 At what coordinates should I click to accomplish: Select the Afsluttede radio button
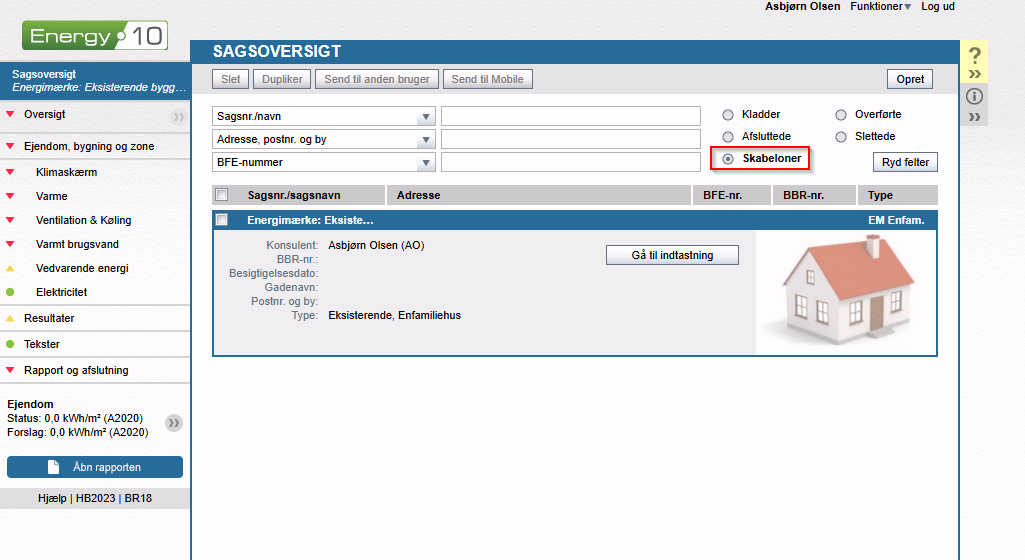pyautogui.click(x=728, y=136)
